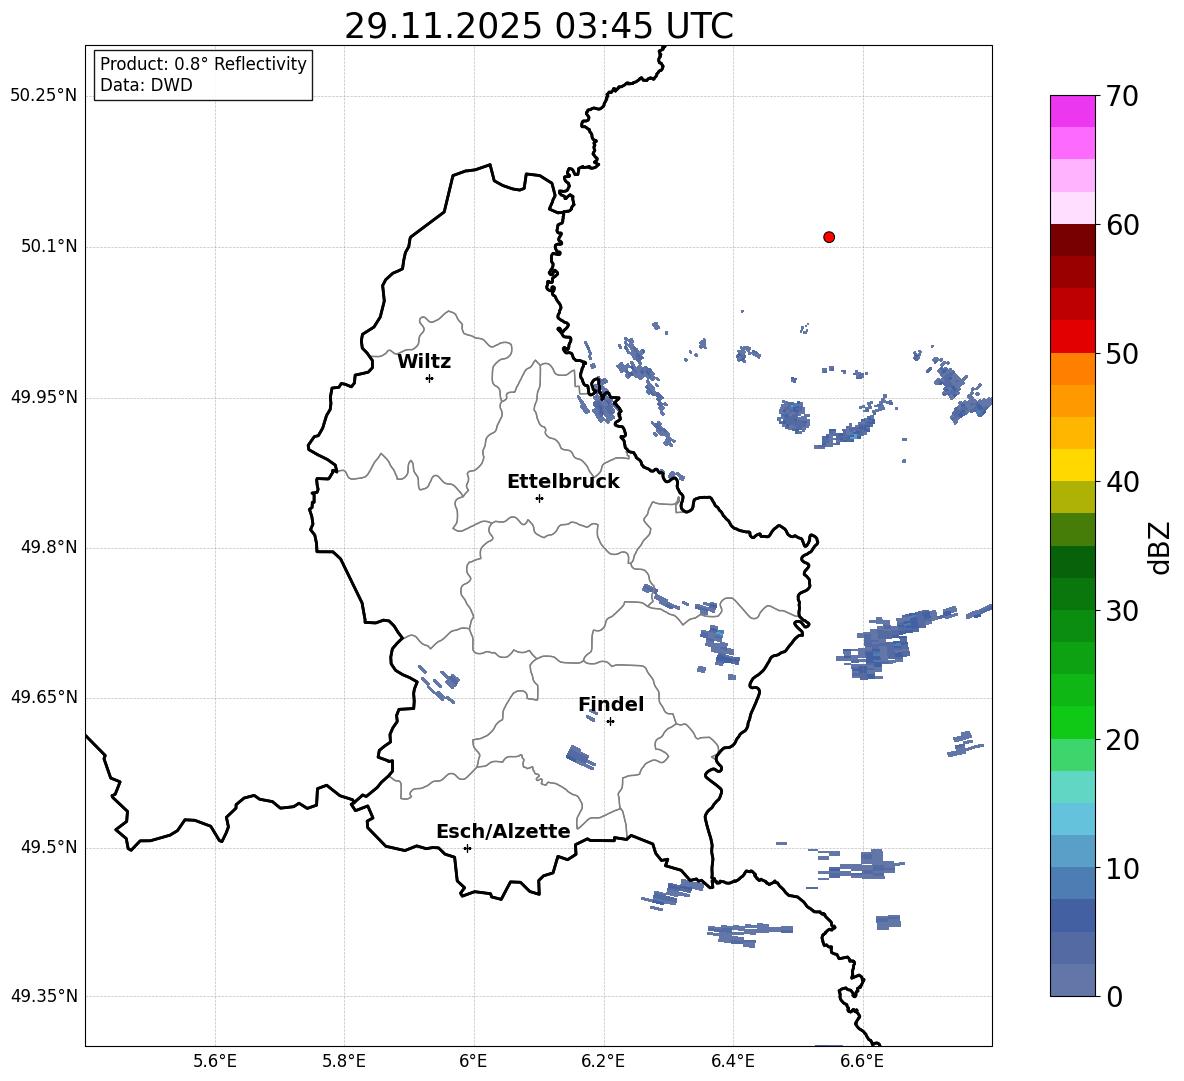Click the 50.25°N latitude label
This screenshot has width=1184, height=1081.
point(44,96)
